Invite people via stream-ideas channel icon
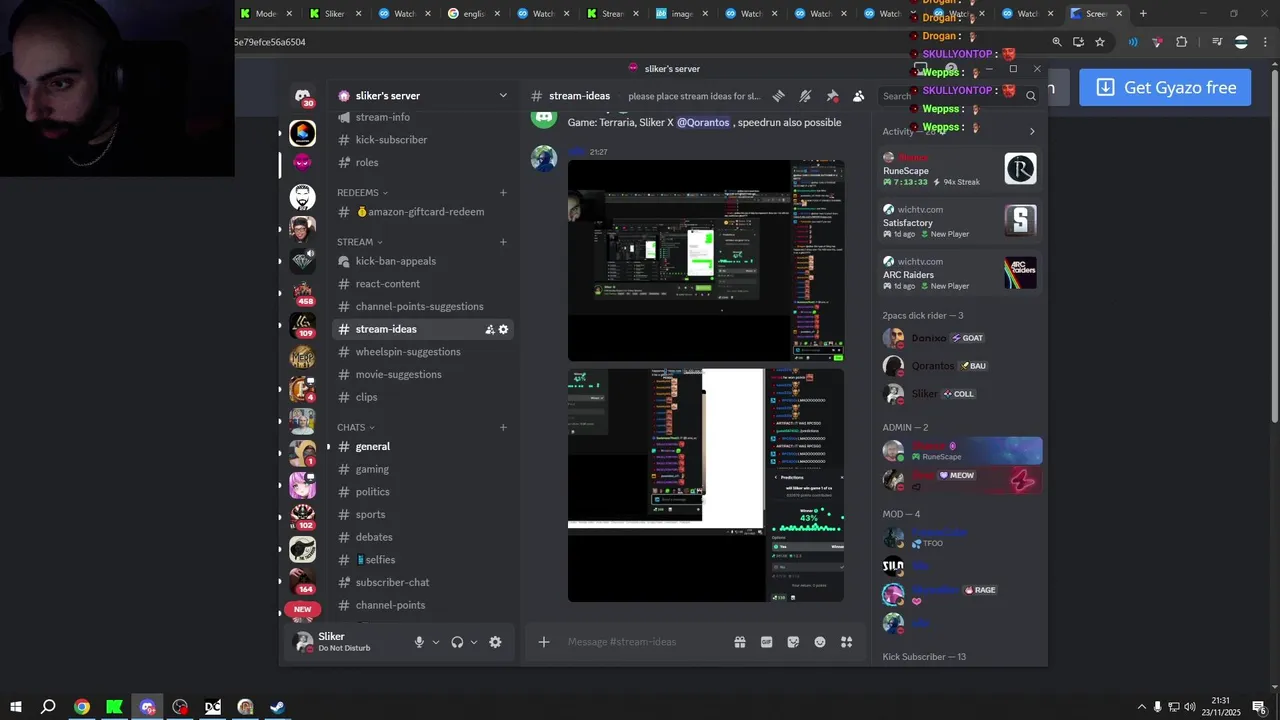 pos(490,329)
